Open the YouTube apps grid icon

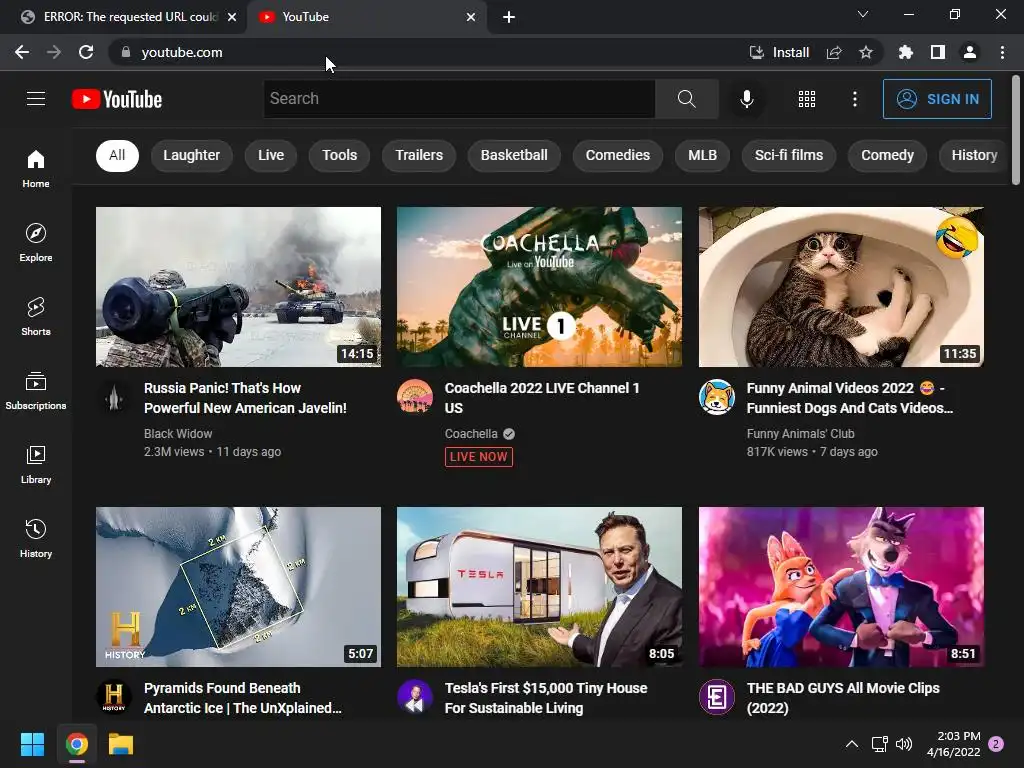807,99
